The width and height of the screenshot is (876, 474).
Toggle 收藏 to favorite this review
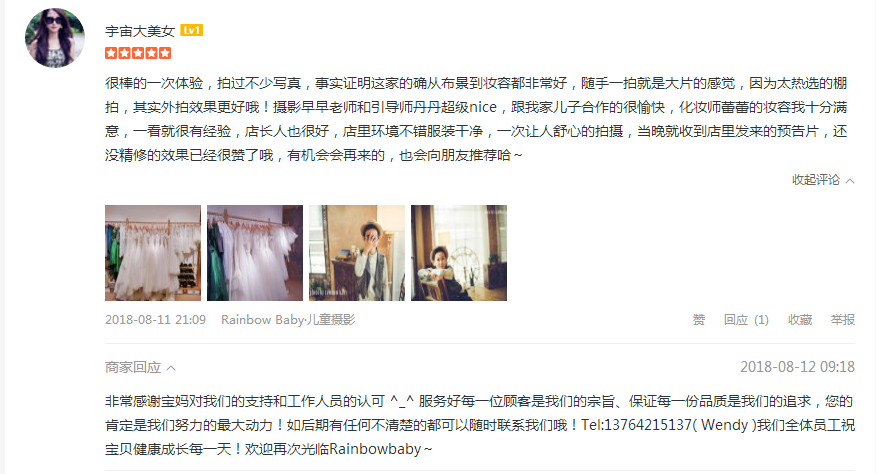pyautogui.click(x=799, y=320)
